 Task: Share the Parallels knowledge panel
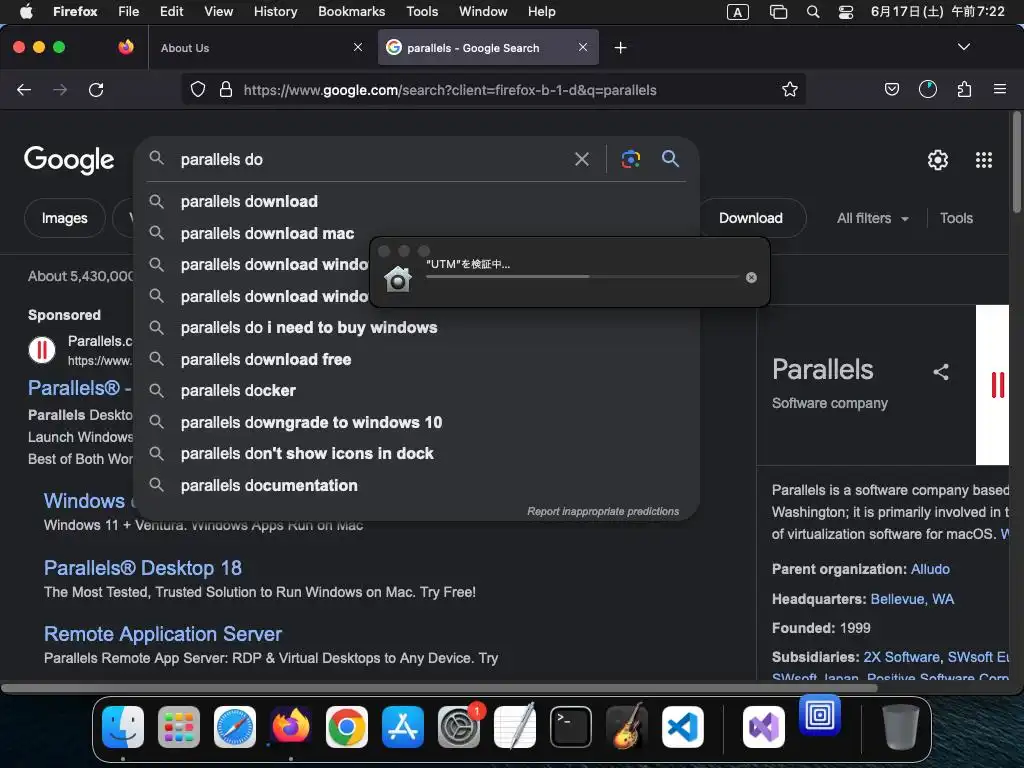[940, 372]
